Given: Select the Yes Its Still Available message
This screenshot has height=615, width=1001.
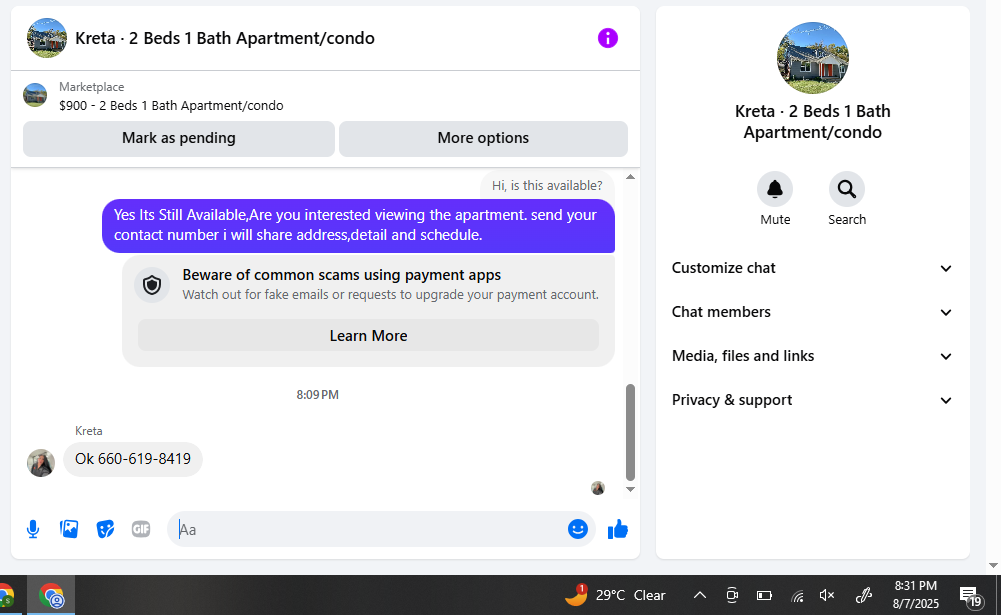Looking at the screenshot, I should point(358,225).
